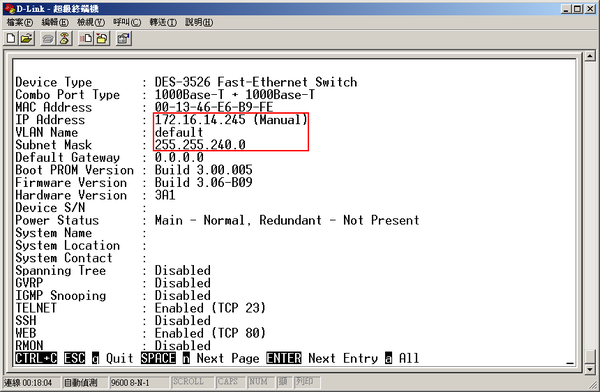Click the highlighted 'CTRL+C' key hint

(x=36, y=358)
